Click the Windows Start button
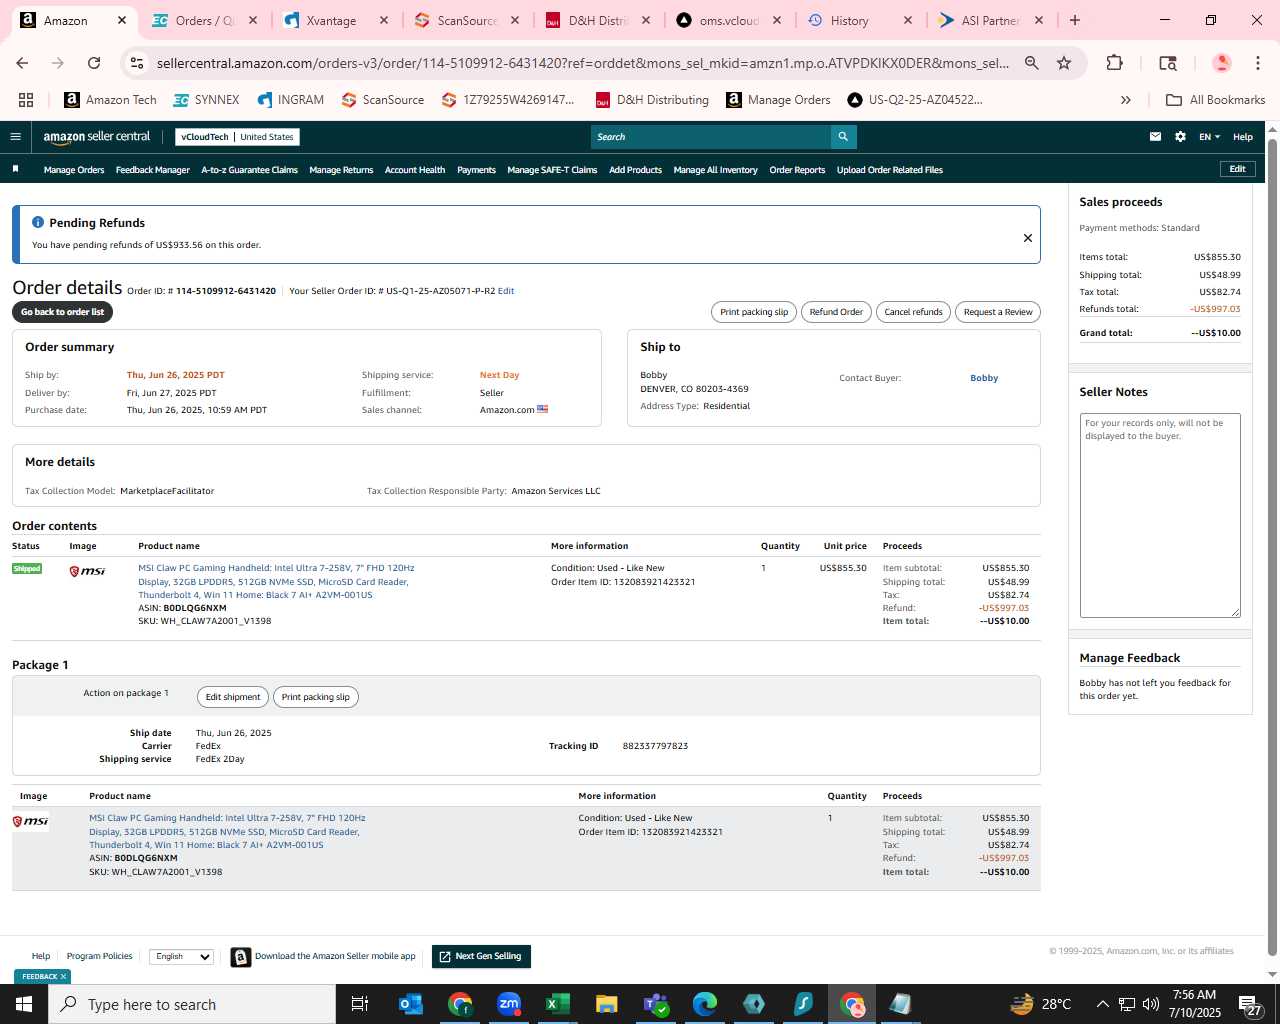This screenshot has width=1280, height=1024. [x=24, y=1004]
